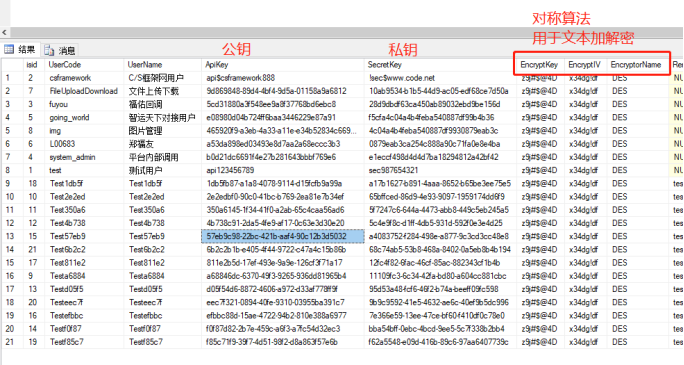Viewport: 684px width, 365px height.
Task: Click the system_admin UserCode cell
Action: coord(84,157)
